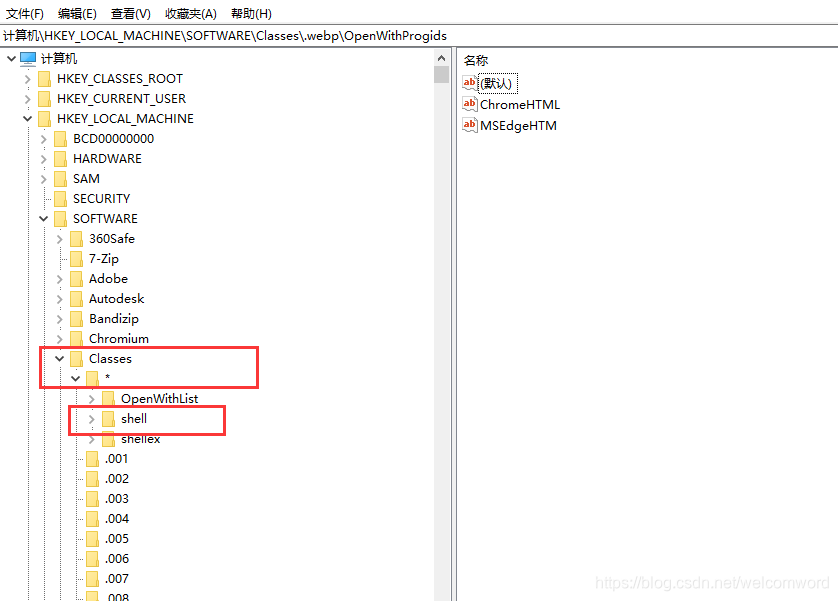
Task: Click ChromeHTML string value icon
Action: coord(470,104)
